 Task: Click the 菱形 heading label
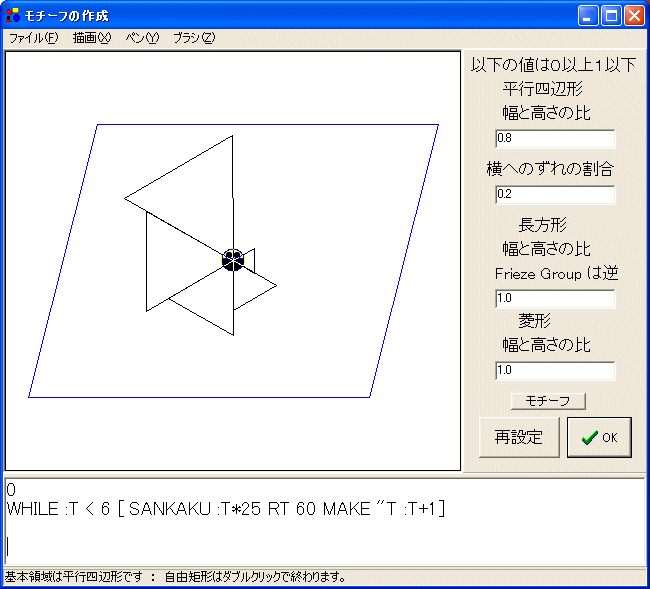[534, 320]
